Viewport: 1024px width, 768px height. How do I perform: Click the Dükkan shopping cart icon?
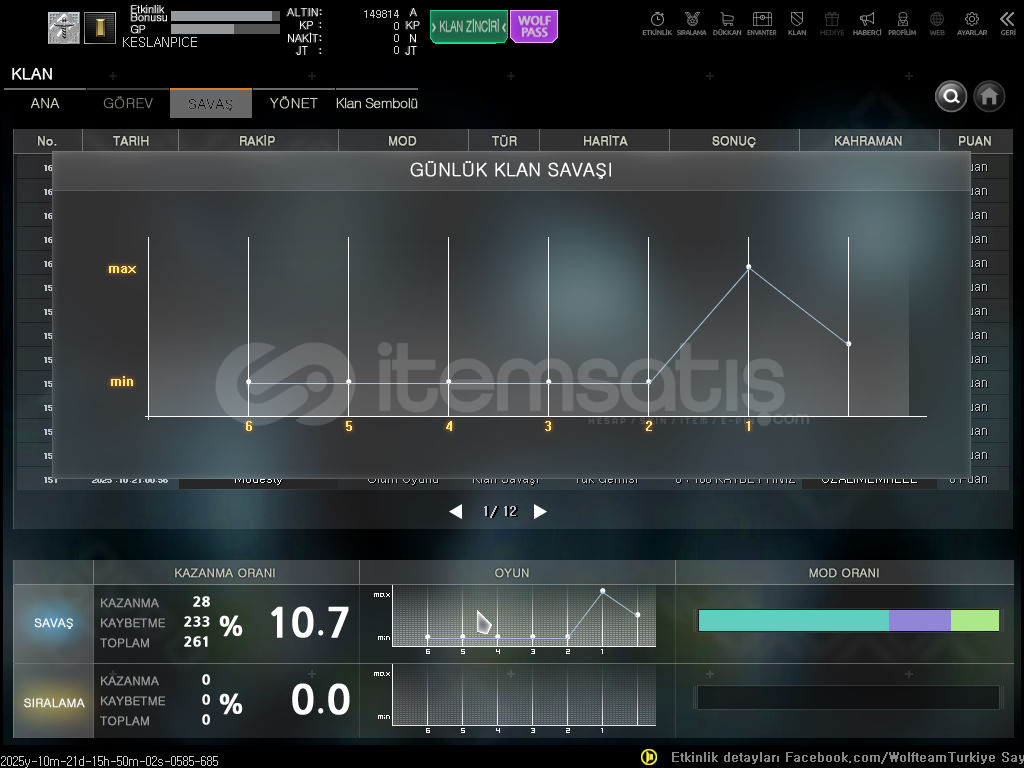[x=727, y=21]
